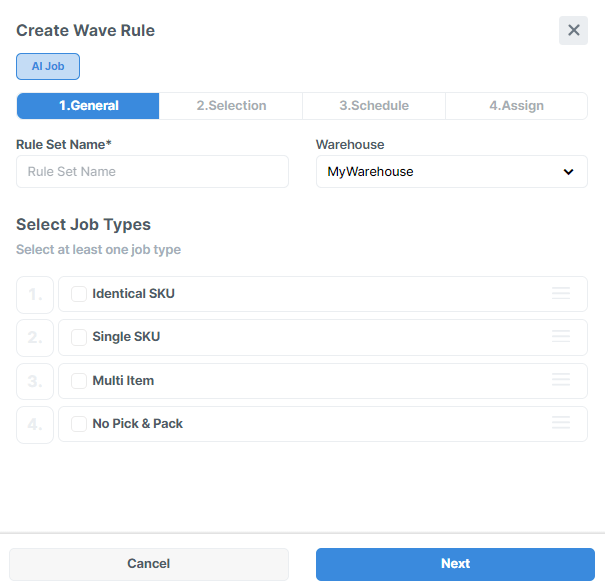The image size is (605, 588).
Task: Open the Warehouse dropdown showing MyWarehouse
Action: click(x=451, y=172)
